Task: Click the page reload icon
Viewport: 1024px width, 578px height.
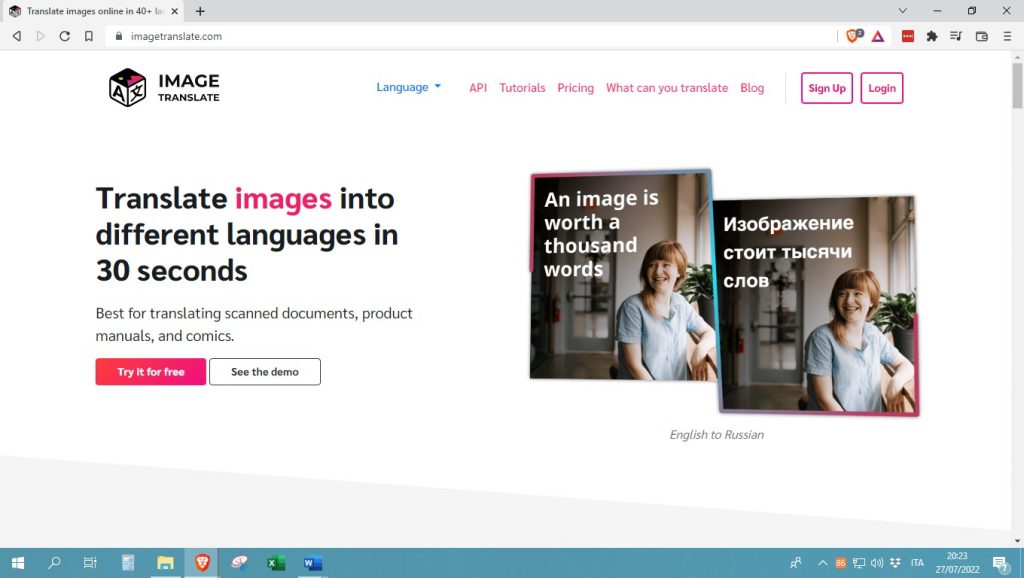Action: coord(64,36)
